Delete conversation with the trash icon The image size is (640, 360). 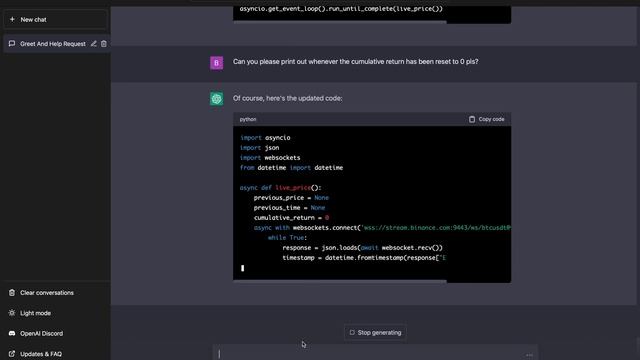[x=104, y=44]
